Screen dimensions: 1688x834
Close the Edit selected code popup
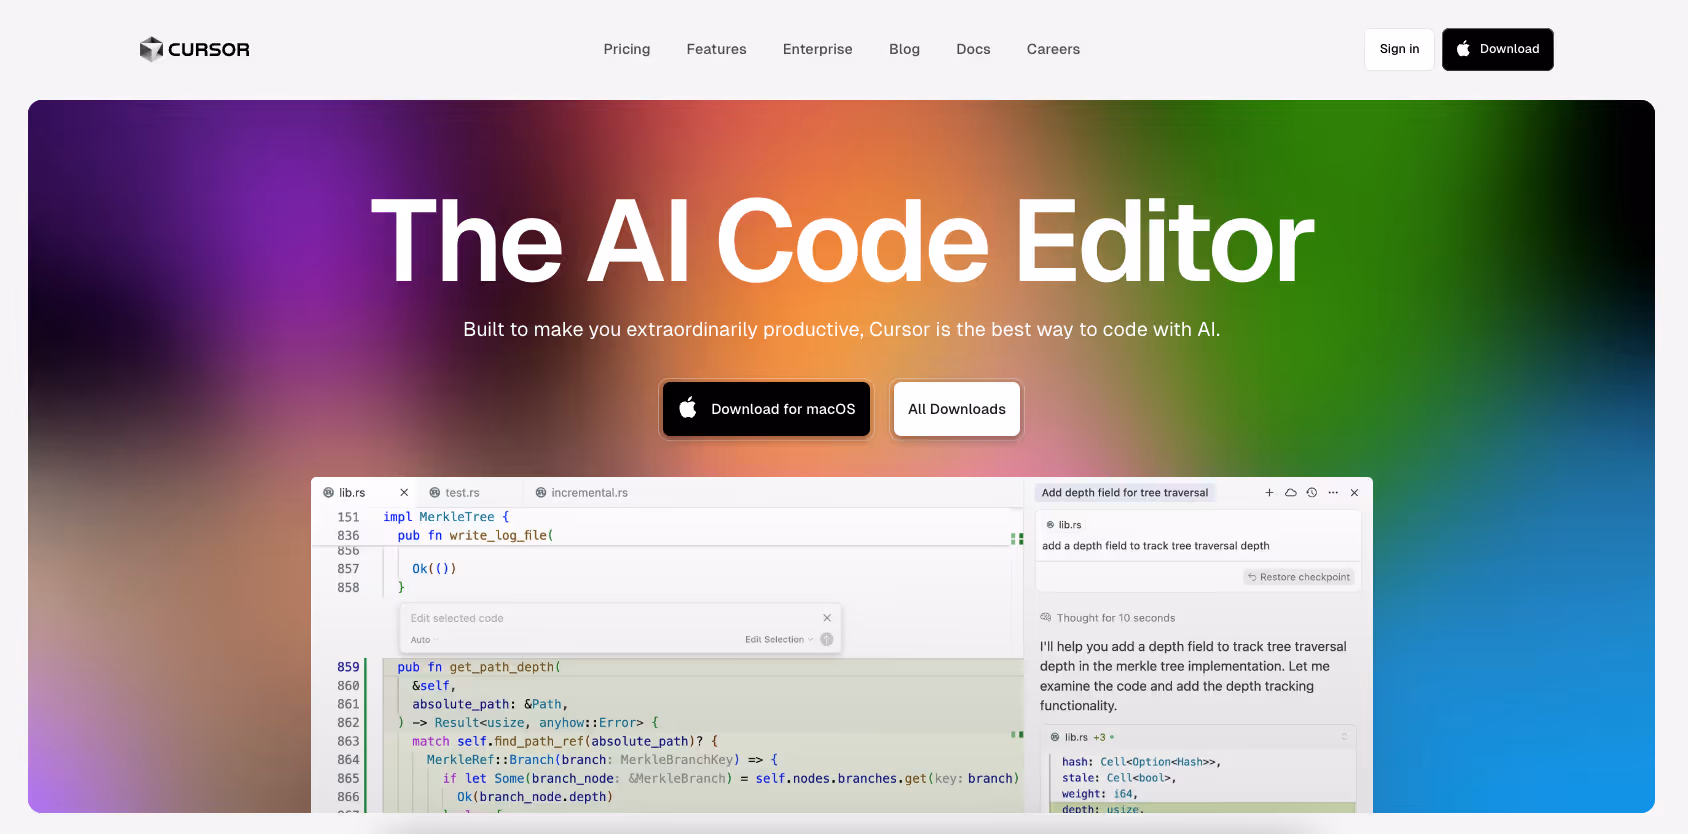827,618
